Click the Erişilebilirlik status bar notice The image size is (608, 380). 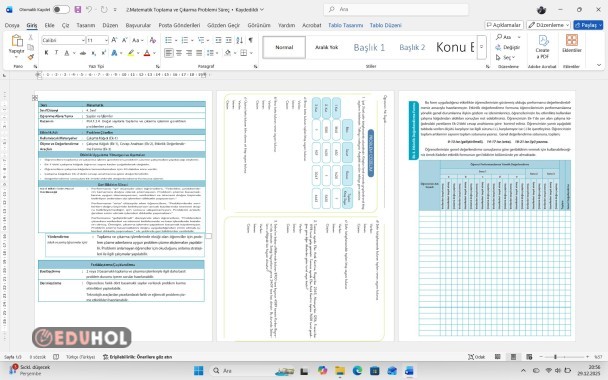[137, 357]
